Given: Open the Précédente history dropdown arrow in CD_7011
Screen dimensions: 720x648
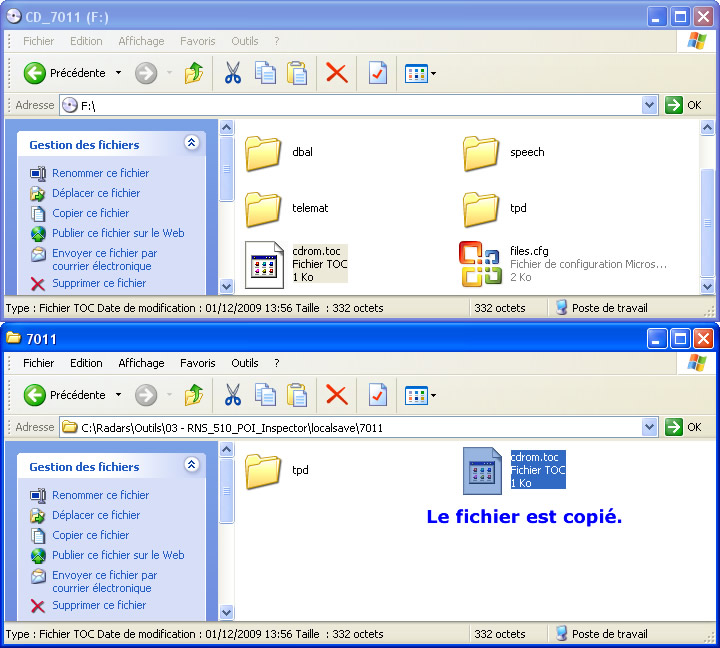Looking at the screenshot, I should 118,73.
